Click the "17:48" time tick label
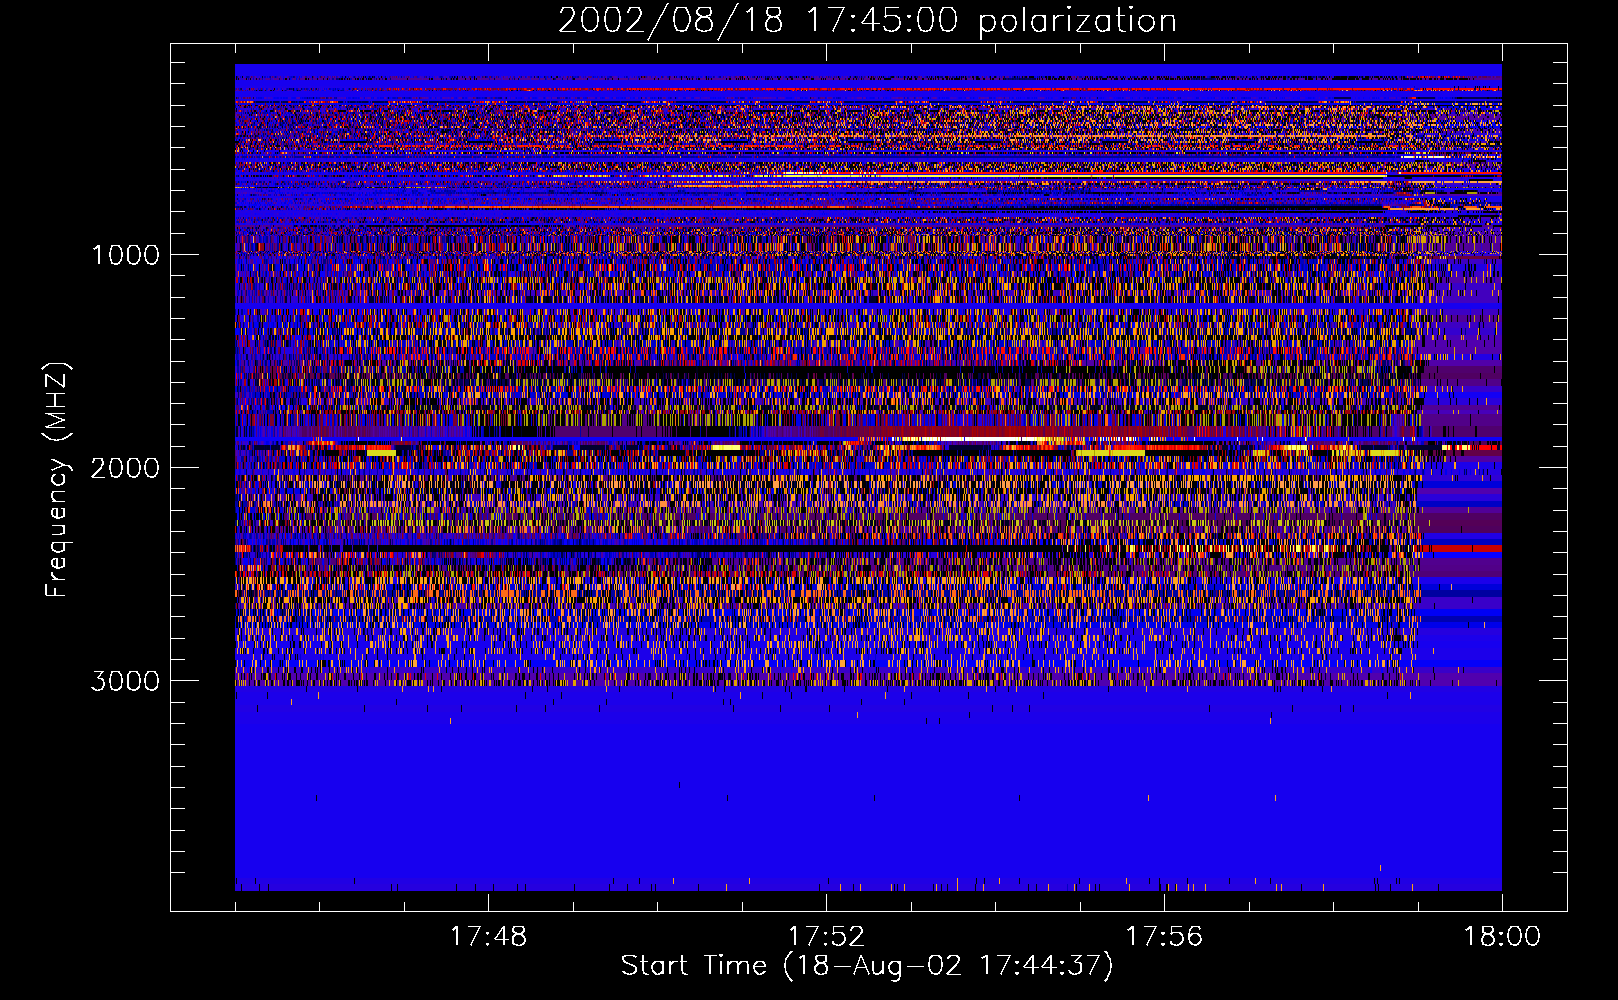The image size is (1618, 1000). coord(488,937)
